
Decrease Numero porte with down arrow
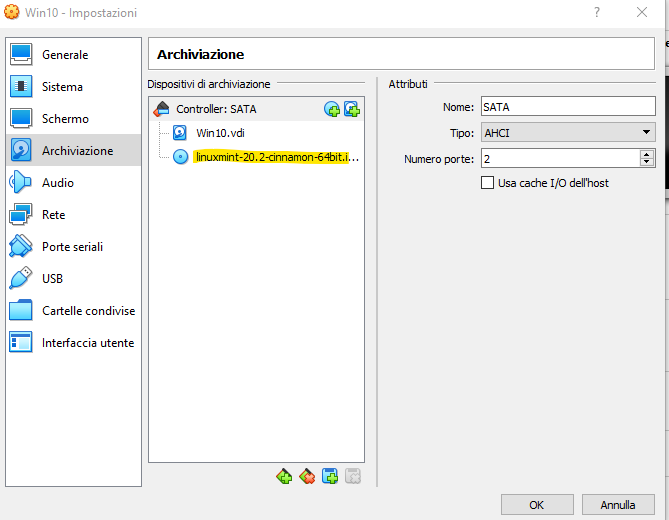click(647, 163)
